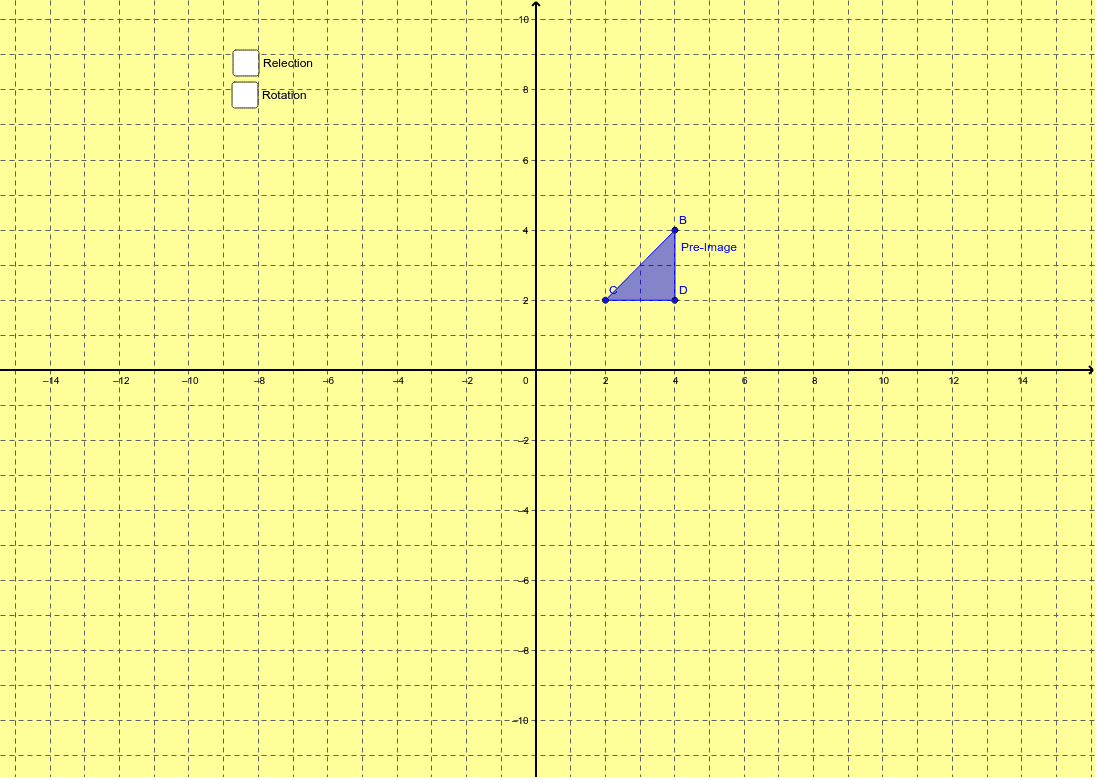1097x779 pixels.
Task: Click the x-axis label −4
Action: pyautogui.click(x=398, y=381)
